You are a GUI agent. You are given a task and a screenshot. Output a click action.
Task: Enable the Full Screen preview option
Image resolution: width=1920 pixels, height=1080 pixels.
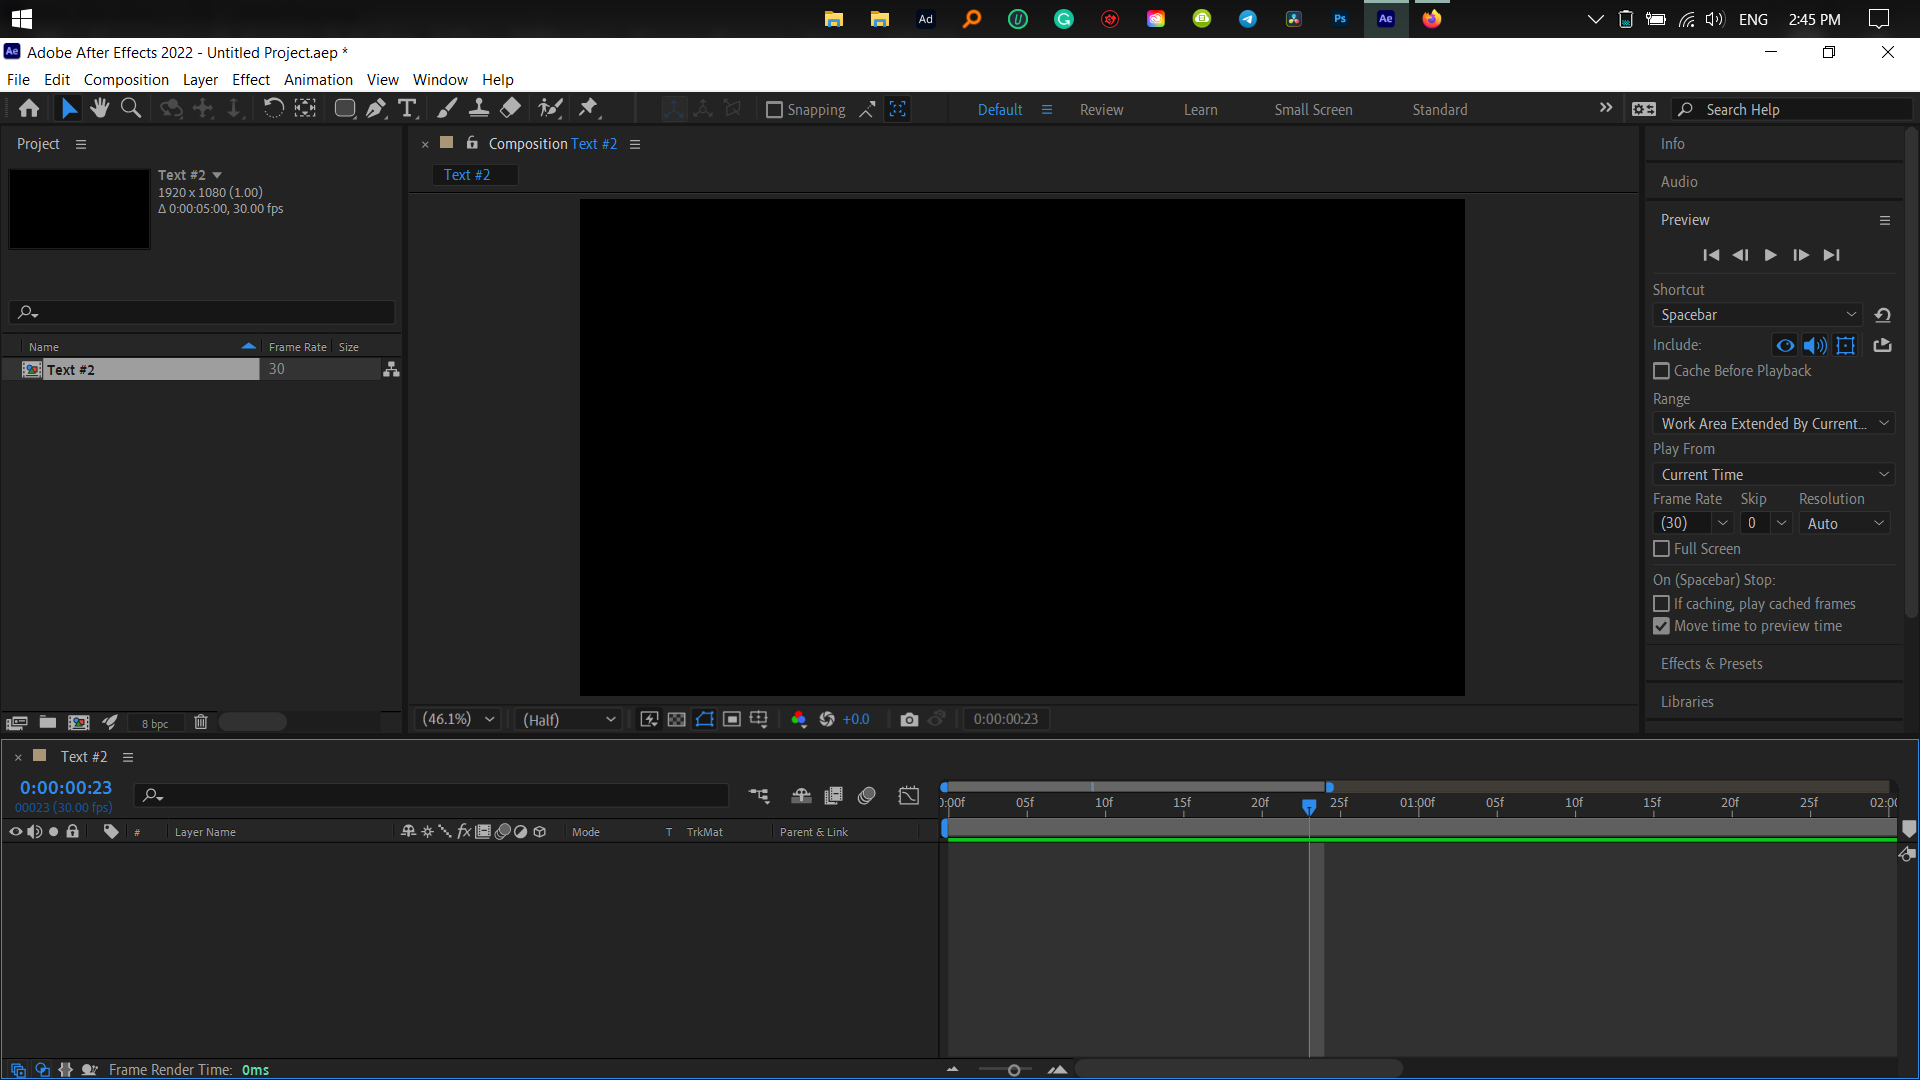pyautogui.click(x=1662, y=549)
